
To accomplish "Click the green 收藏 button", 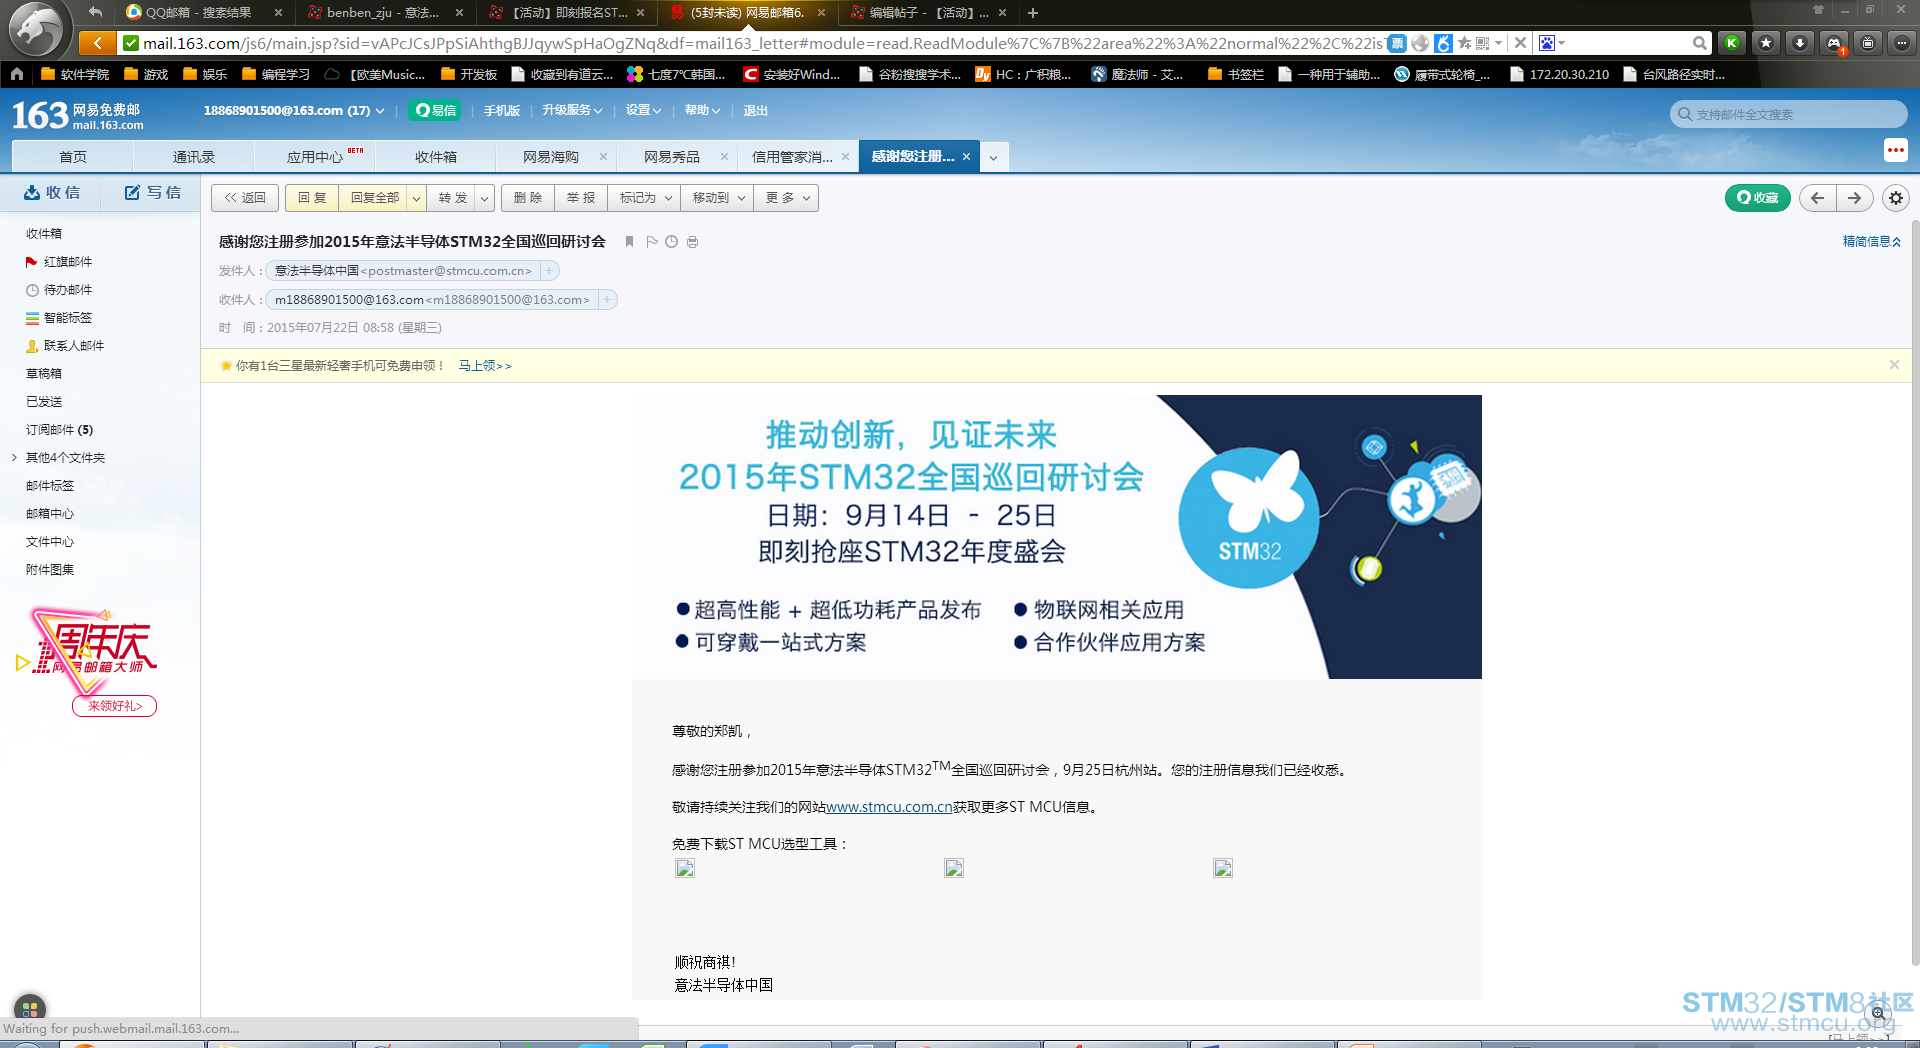I will (1758, 198).
